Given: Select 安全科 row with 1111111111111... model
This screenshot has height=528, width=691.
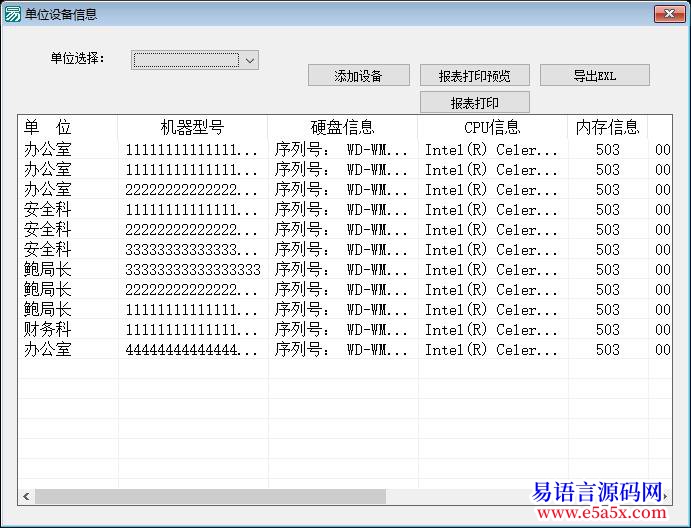Looking at the screenshot, I should pos(345,209).
